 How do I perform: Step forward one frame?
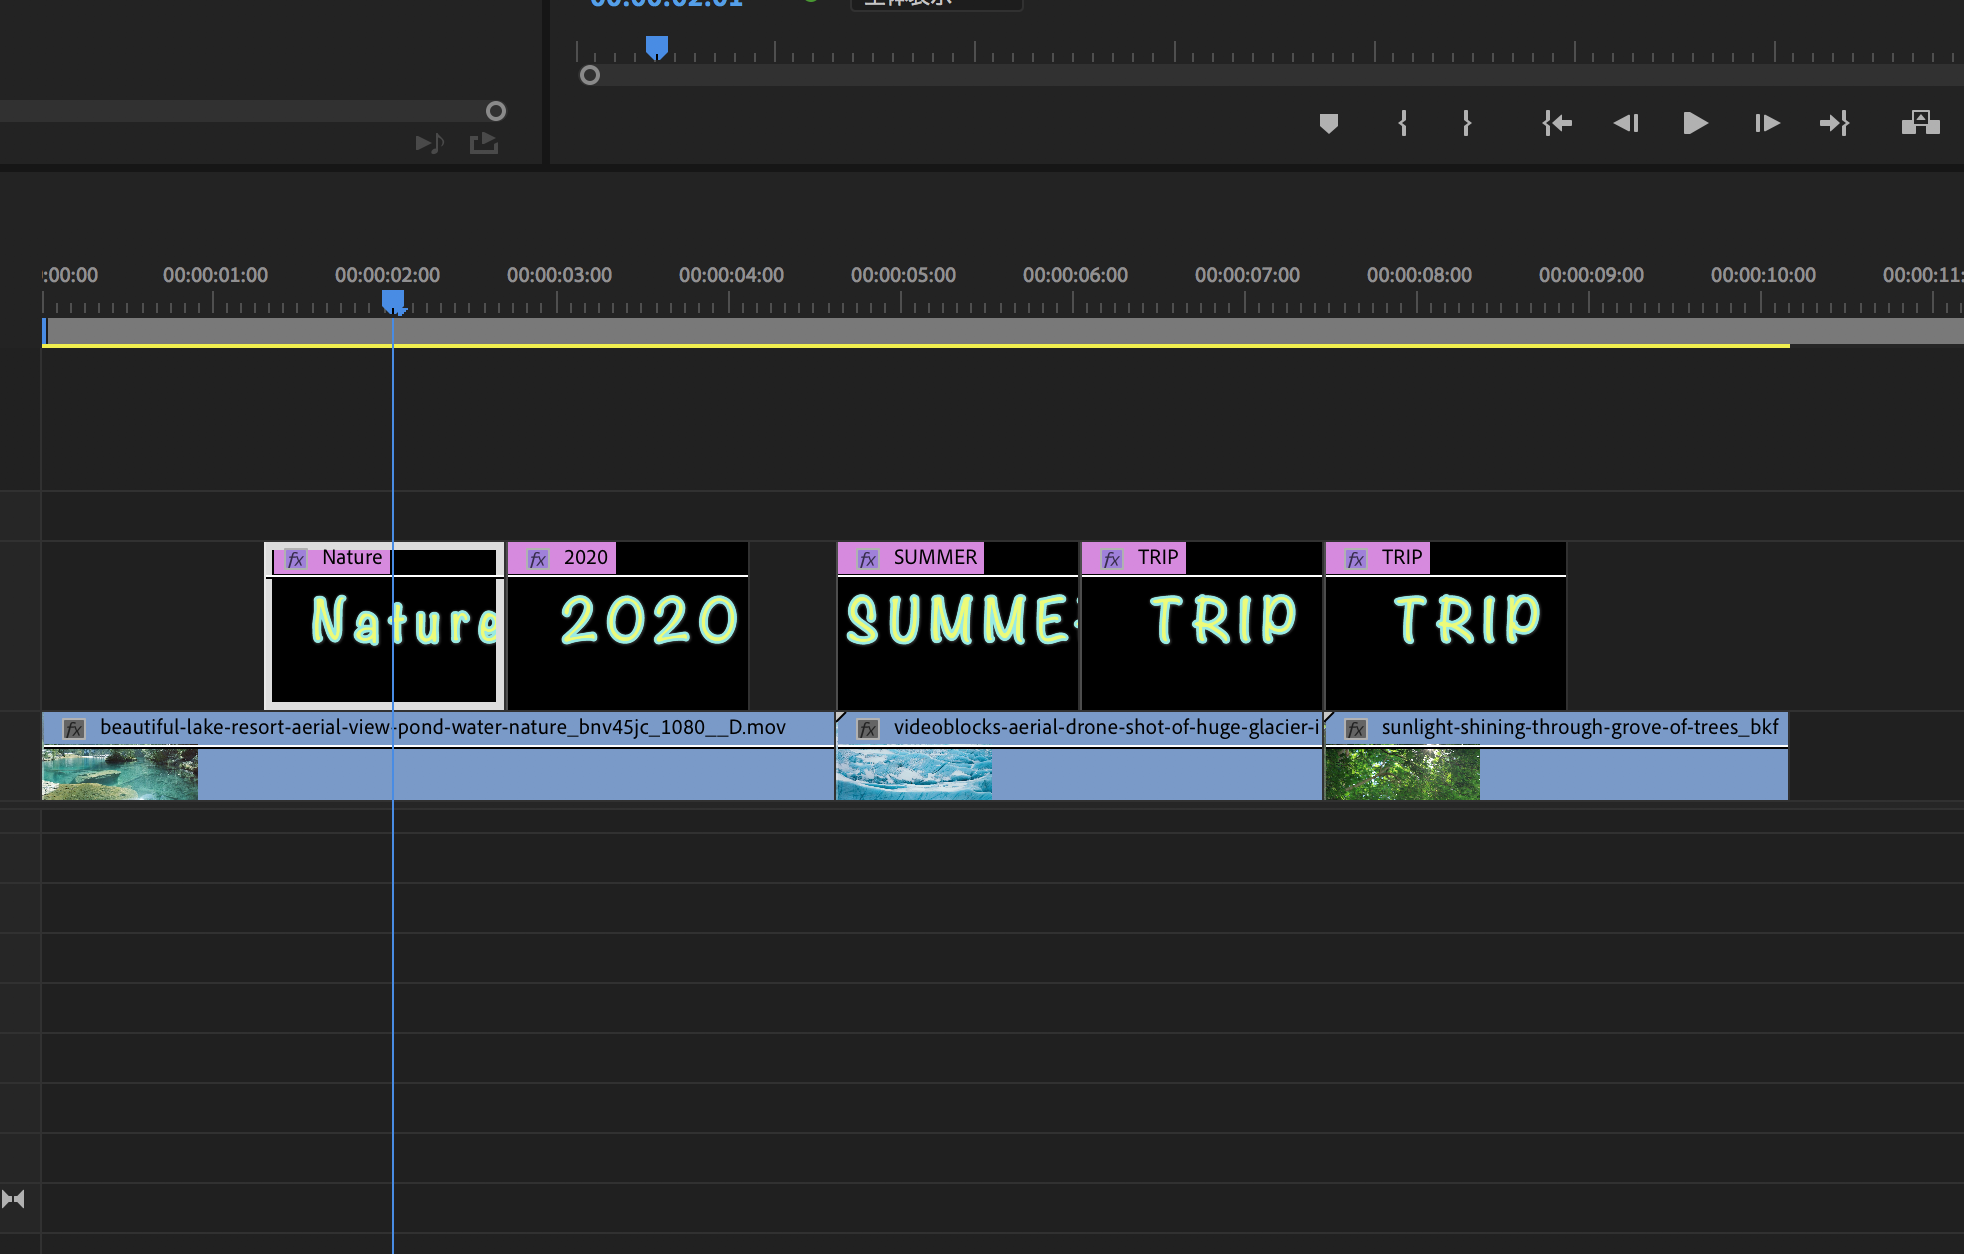point(1767,124)
